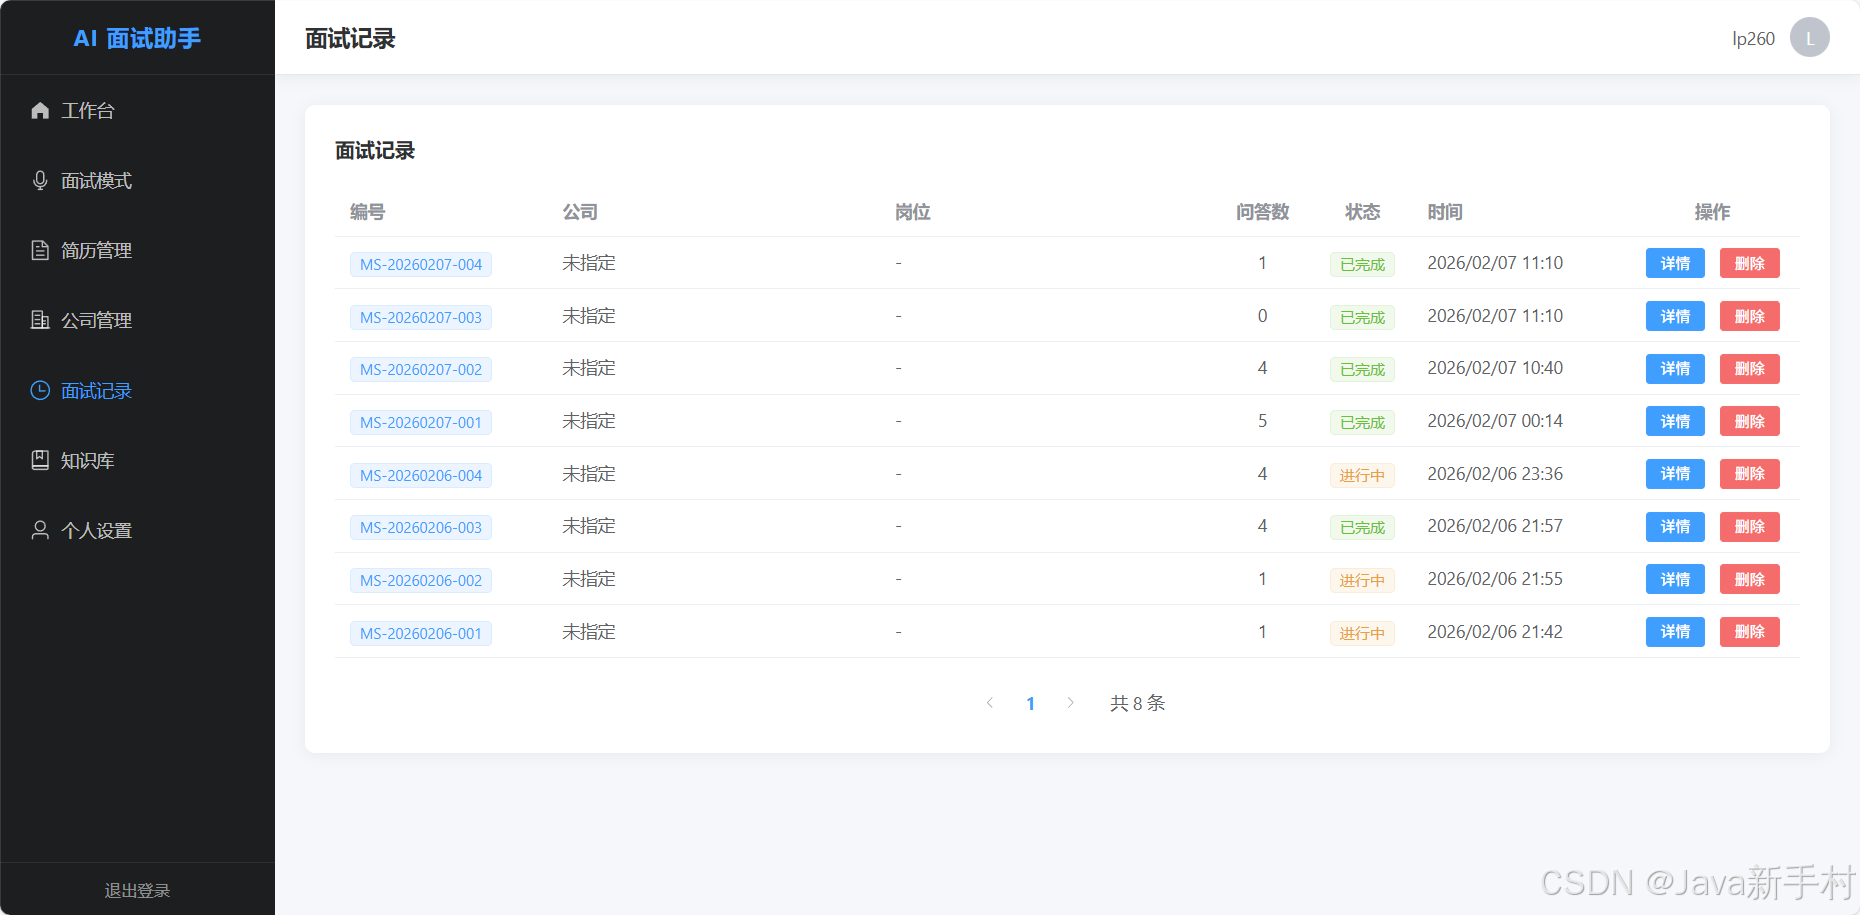Open 面试模式 menu item
Screen dimensions: 1860x915
pos(138,180)
